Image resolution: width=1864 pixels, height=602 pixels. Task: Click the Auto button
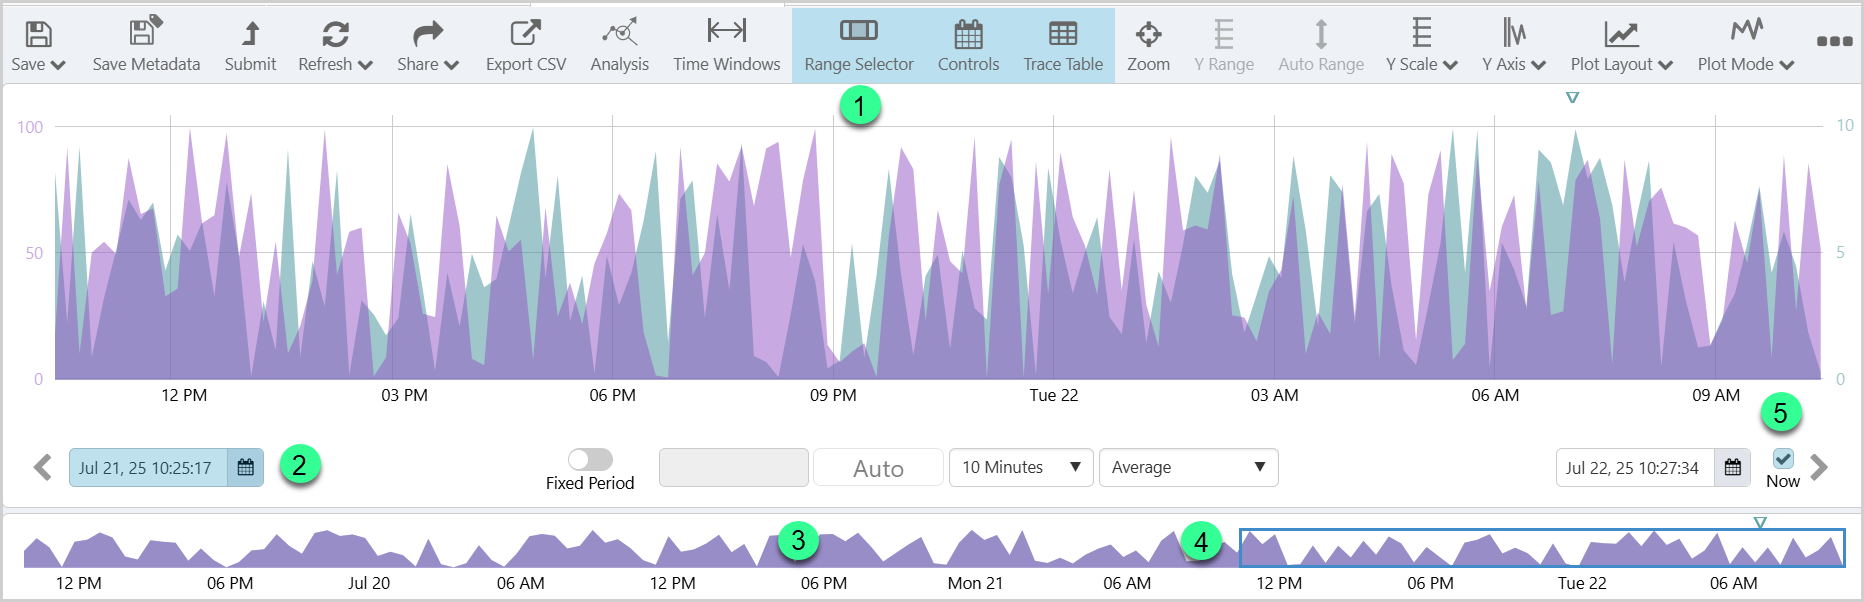(878, 468)
